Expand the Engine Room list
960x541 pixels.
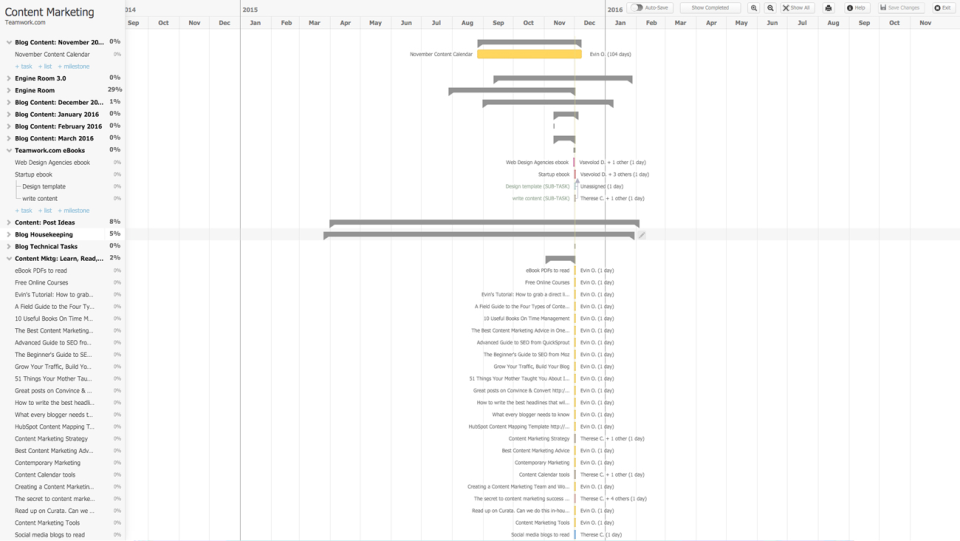(x=9, y=91)
